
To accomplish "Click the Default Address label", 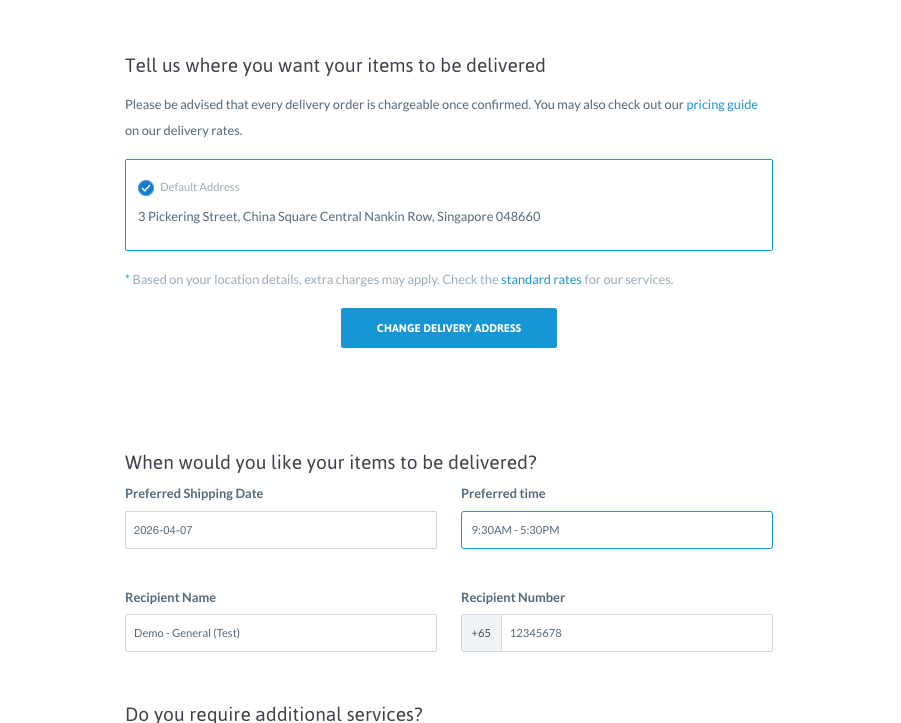I will 198,187.
